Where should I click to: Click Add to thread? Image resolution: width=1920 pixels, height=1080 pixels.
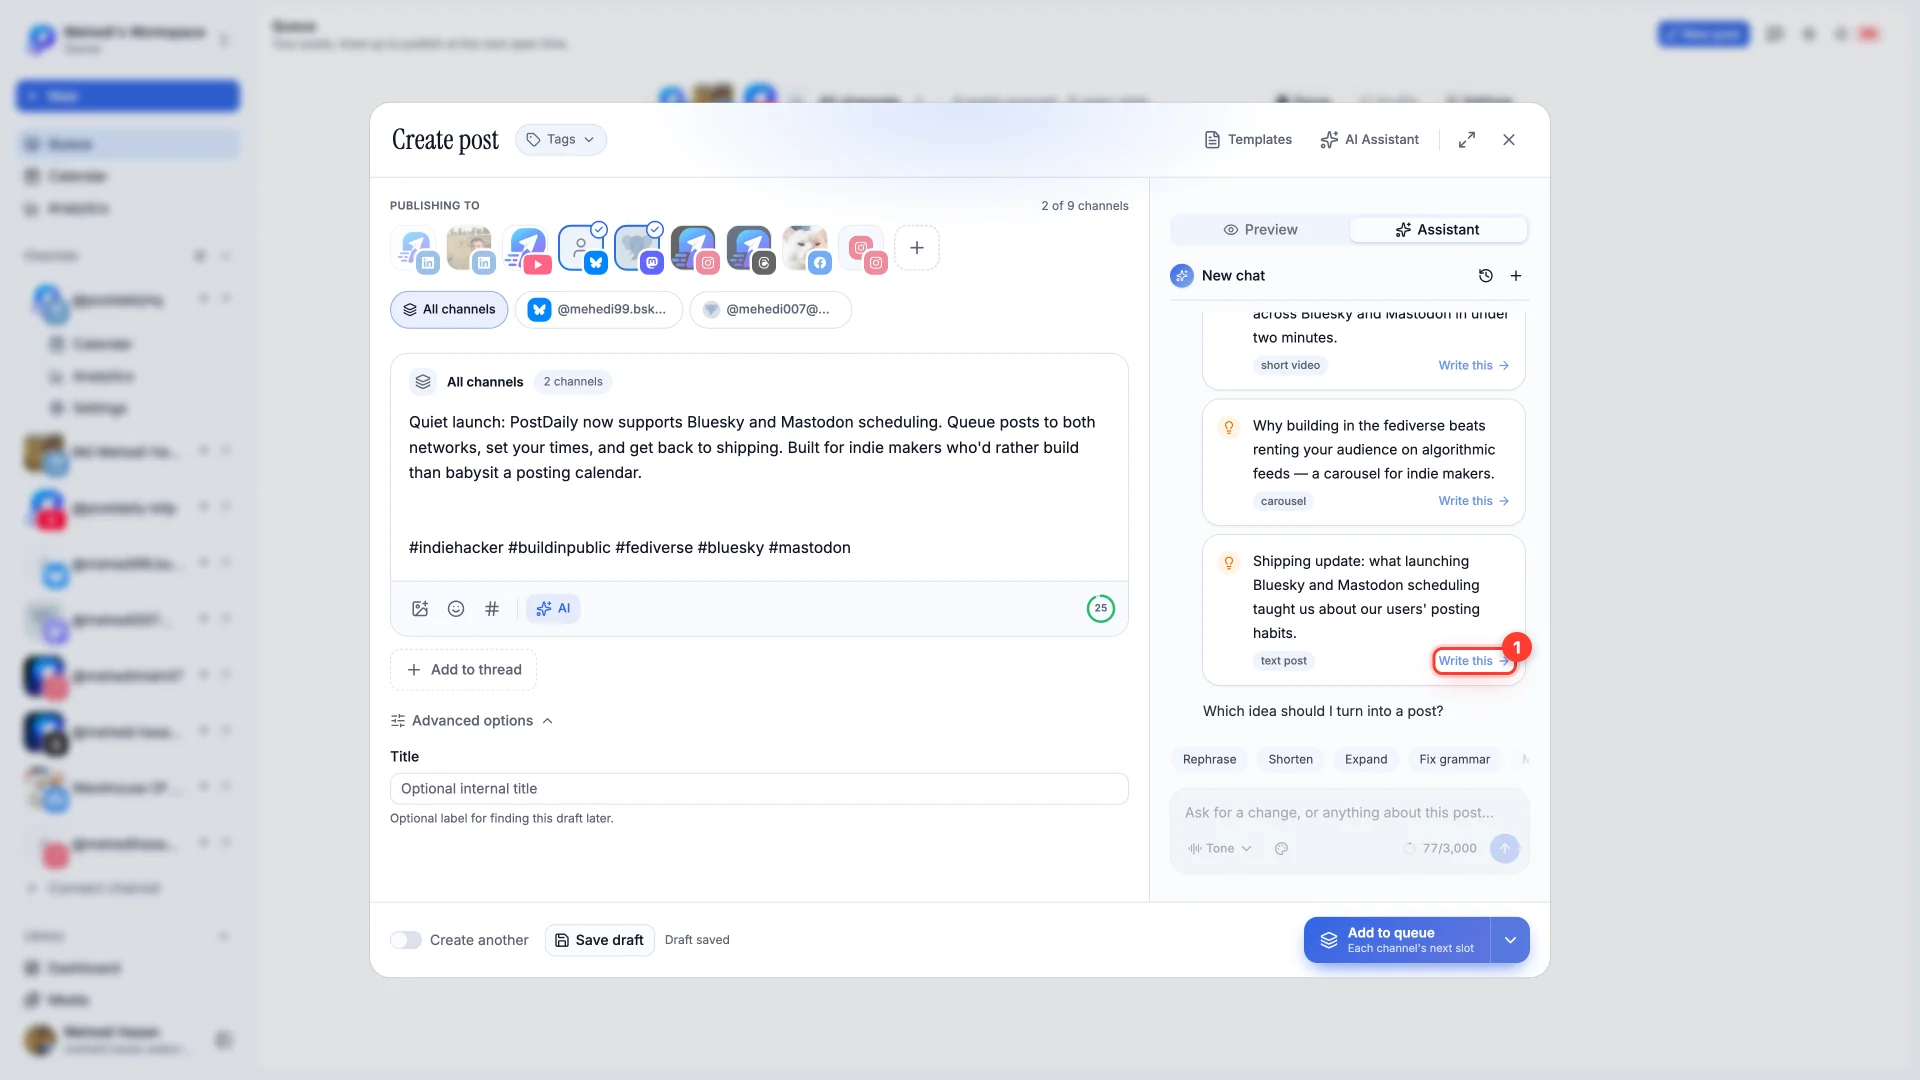pyautogui.click(x=464, y=670)
